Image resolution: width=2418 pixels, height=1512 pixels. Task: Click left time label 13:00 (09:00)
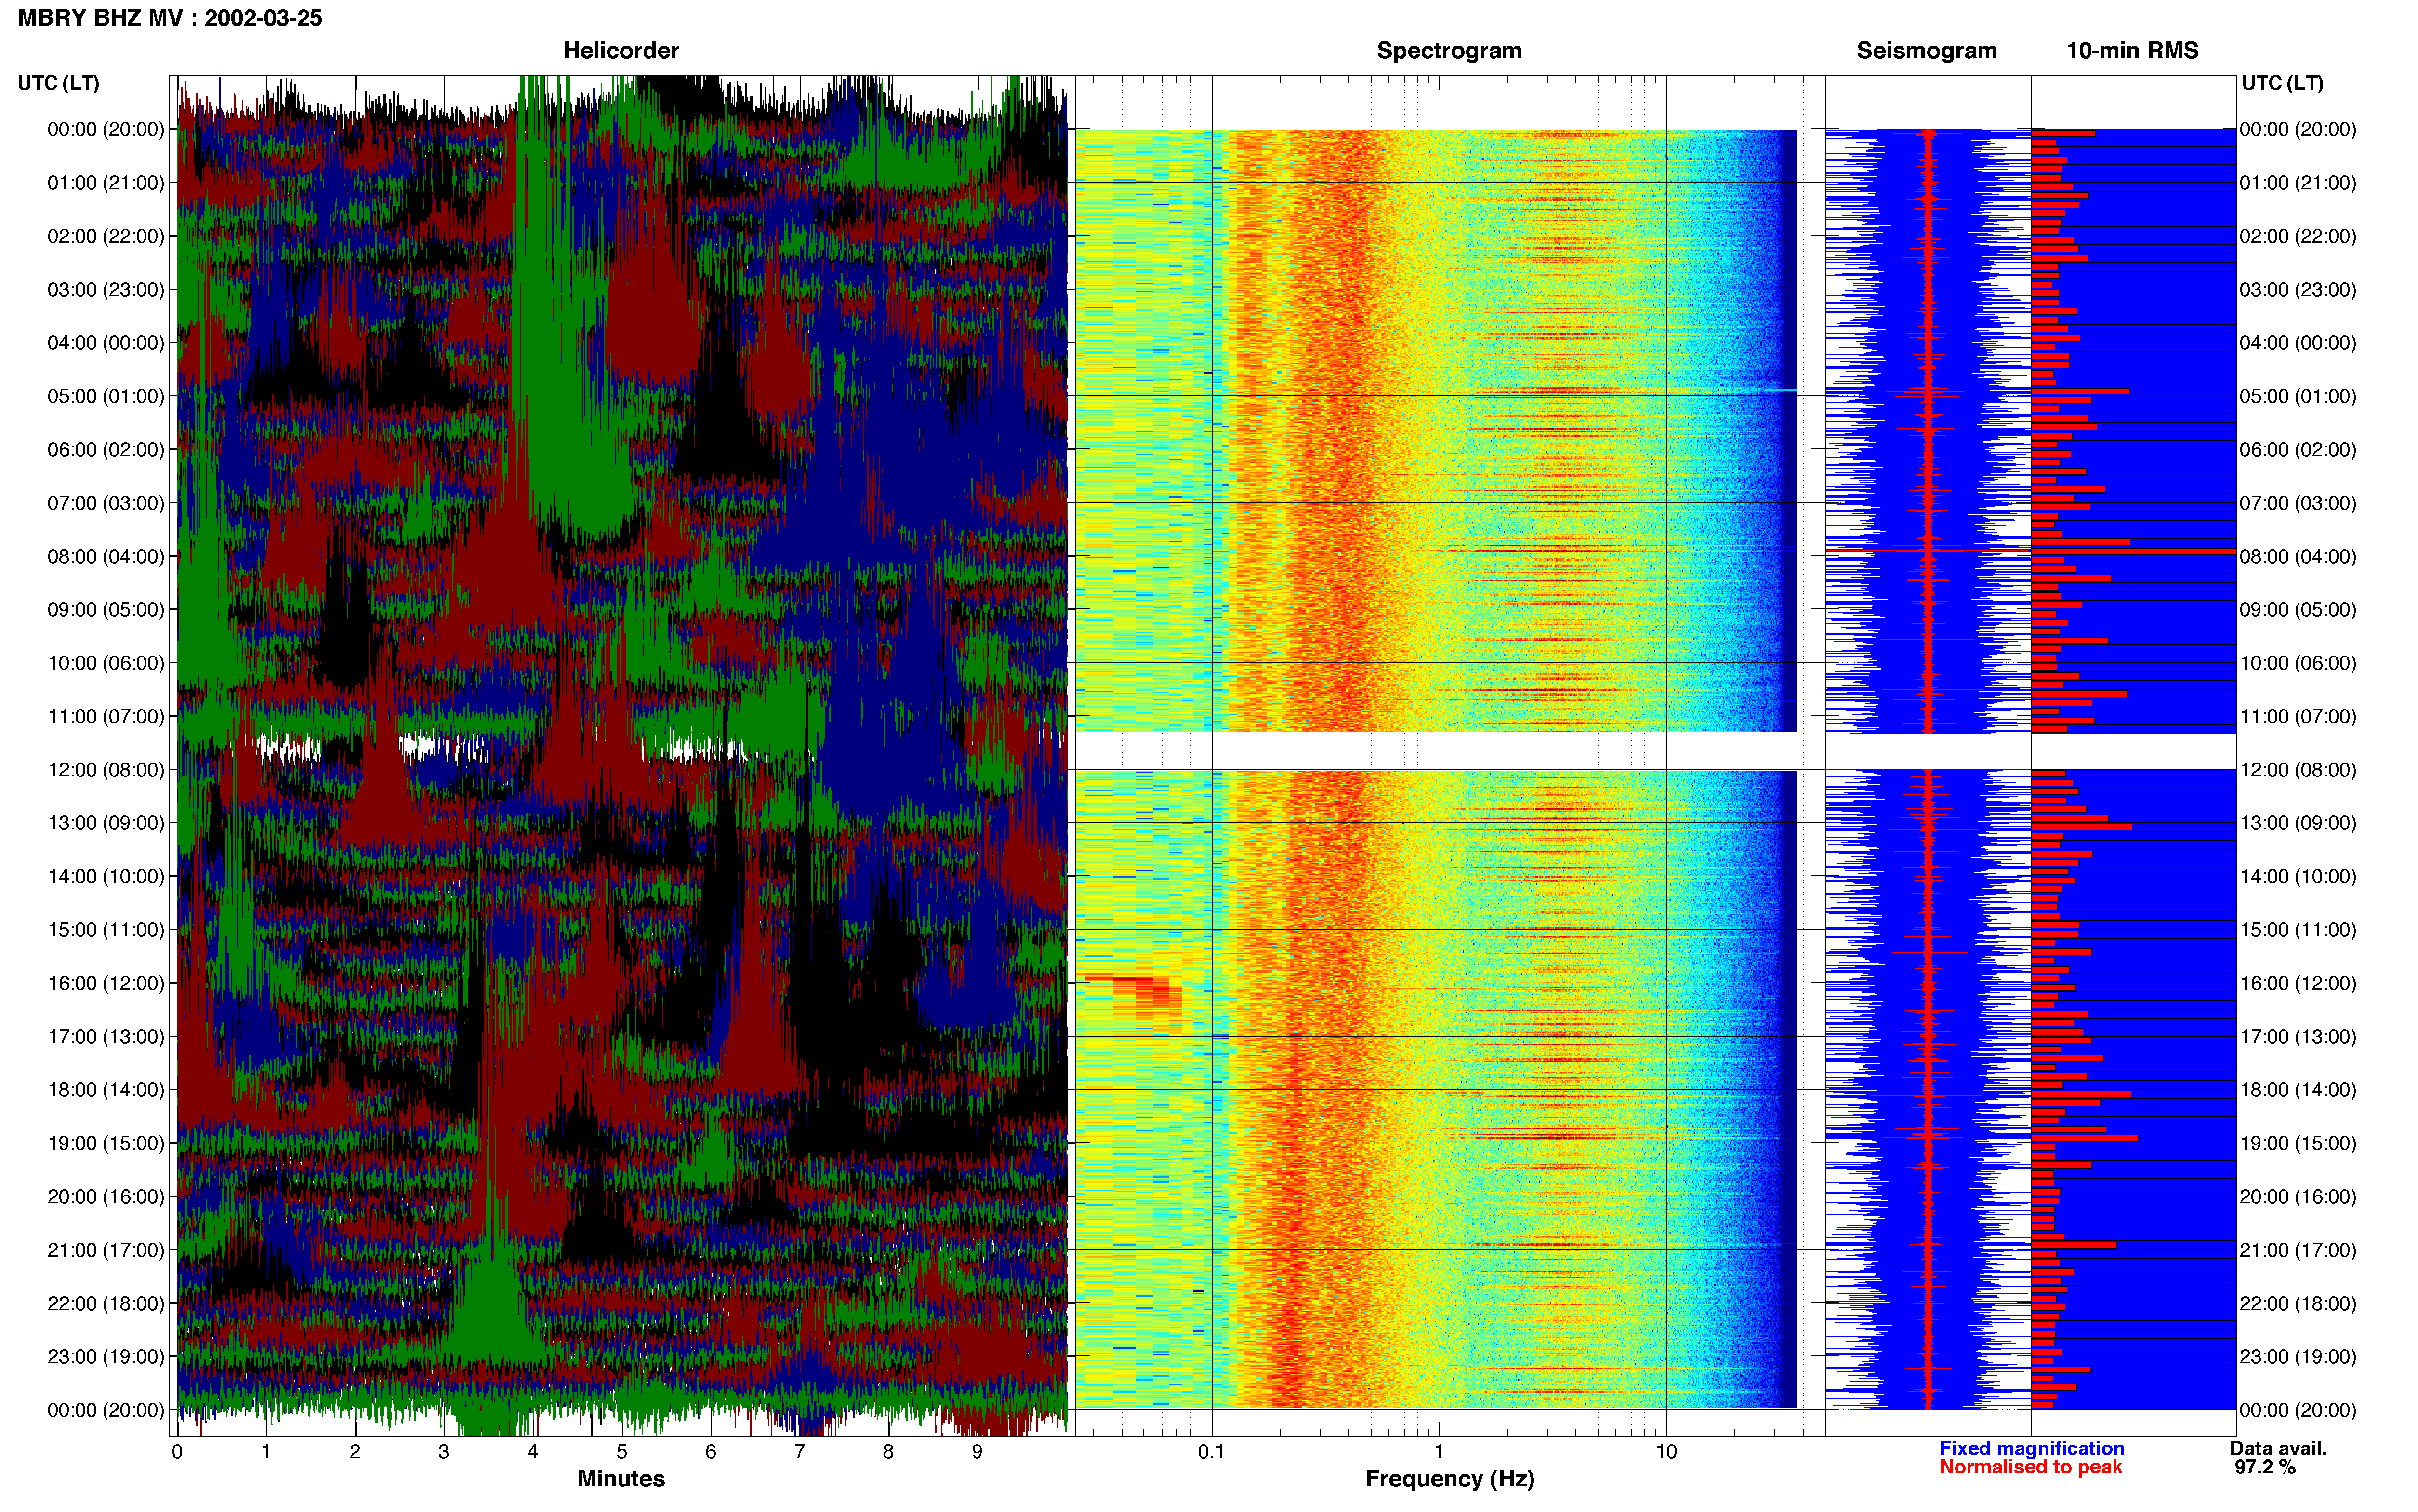click(106, 823)
